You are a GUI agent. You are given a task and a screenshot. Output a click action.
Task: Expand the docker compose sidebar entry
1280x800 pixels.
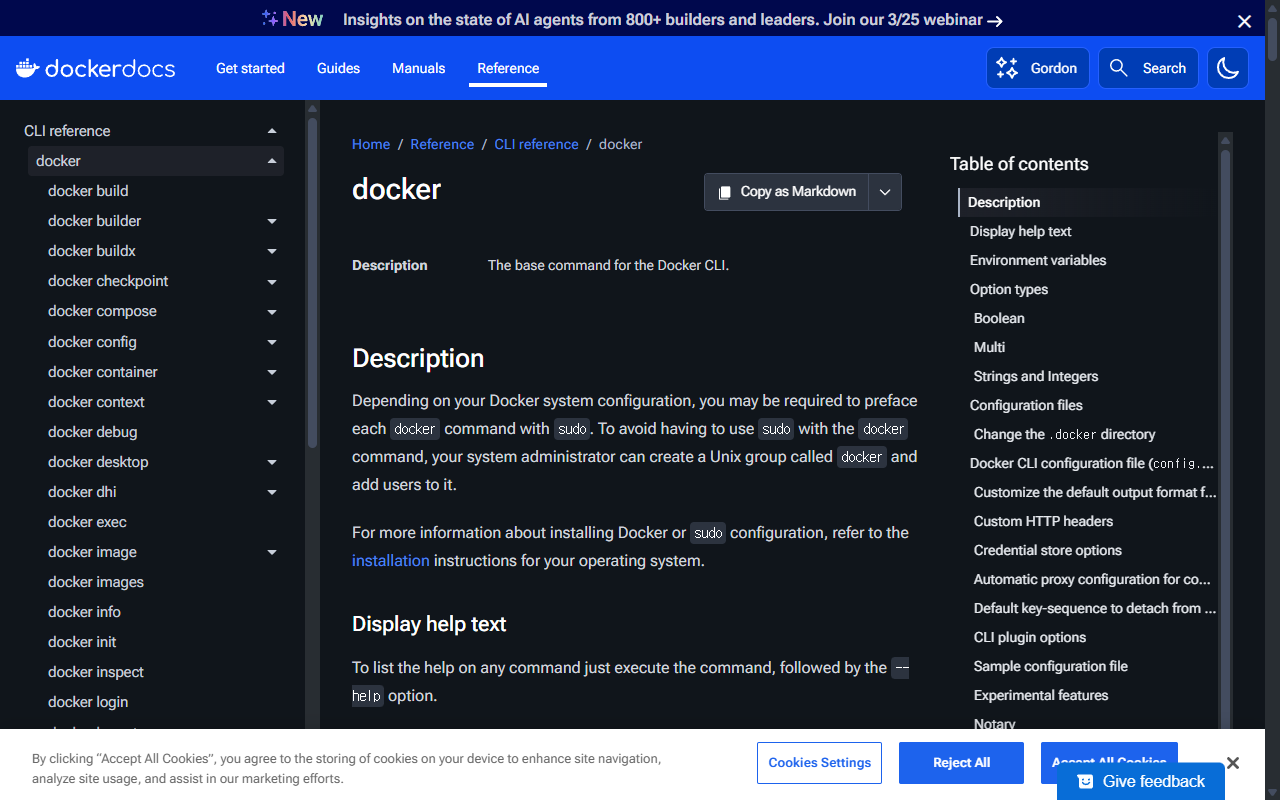tap(271, 311)
